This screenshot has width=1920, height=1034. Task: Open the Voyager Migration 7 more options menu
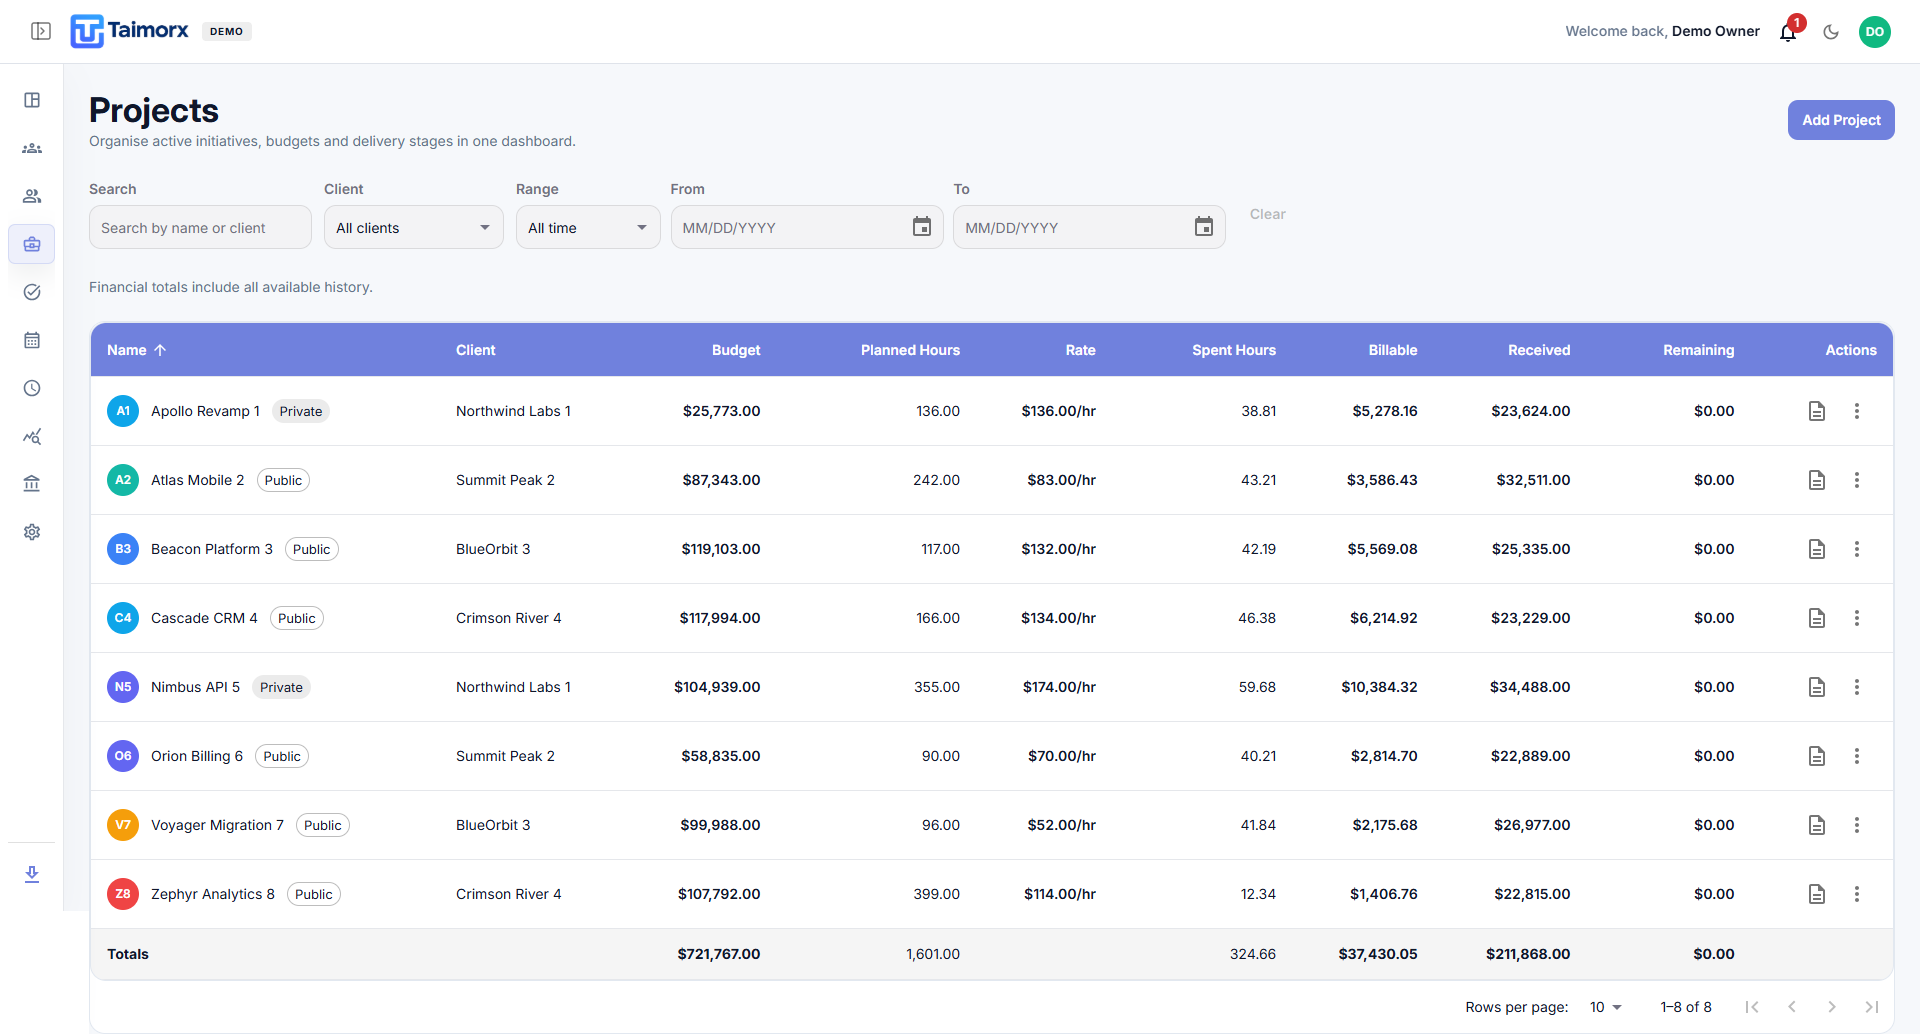point(1857,825)
